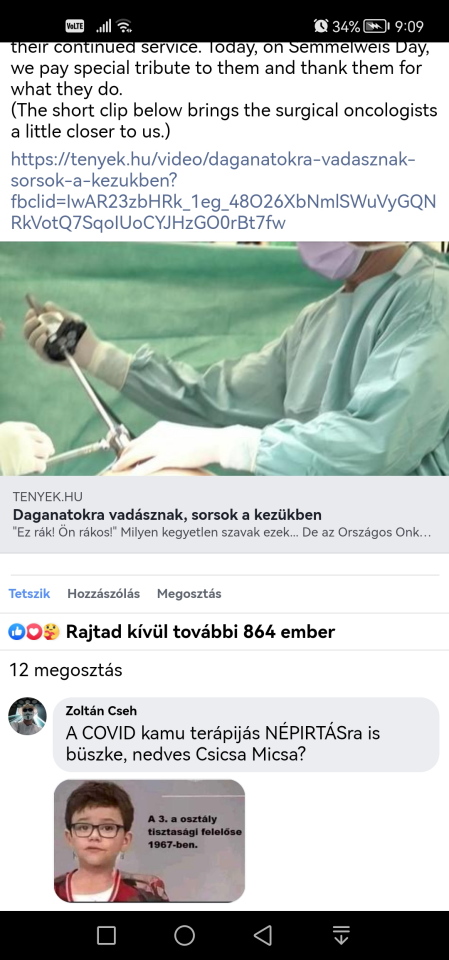Image resolution: width=449 pixels, height=960 pixels.
Task: Open the Zoltán Cseh commenter name
Action: [x=101, y=711]
